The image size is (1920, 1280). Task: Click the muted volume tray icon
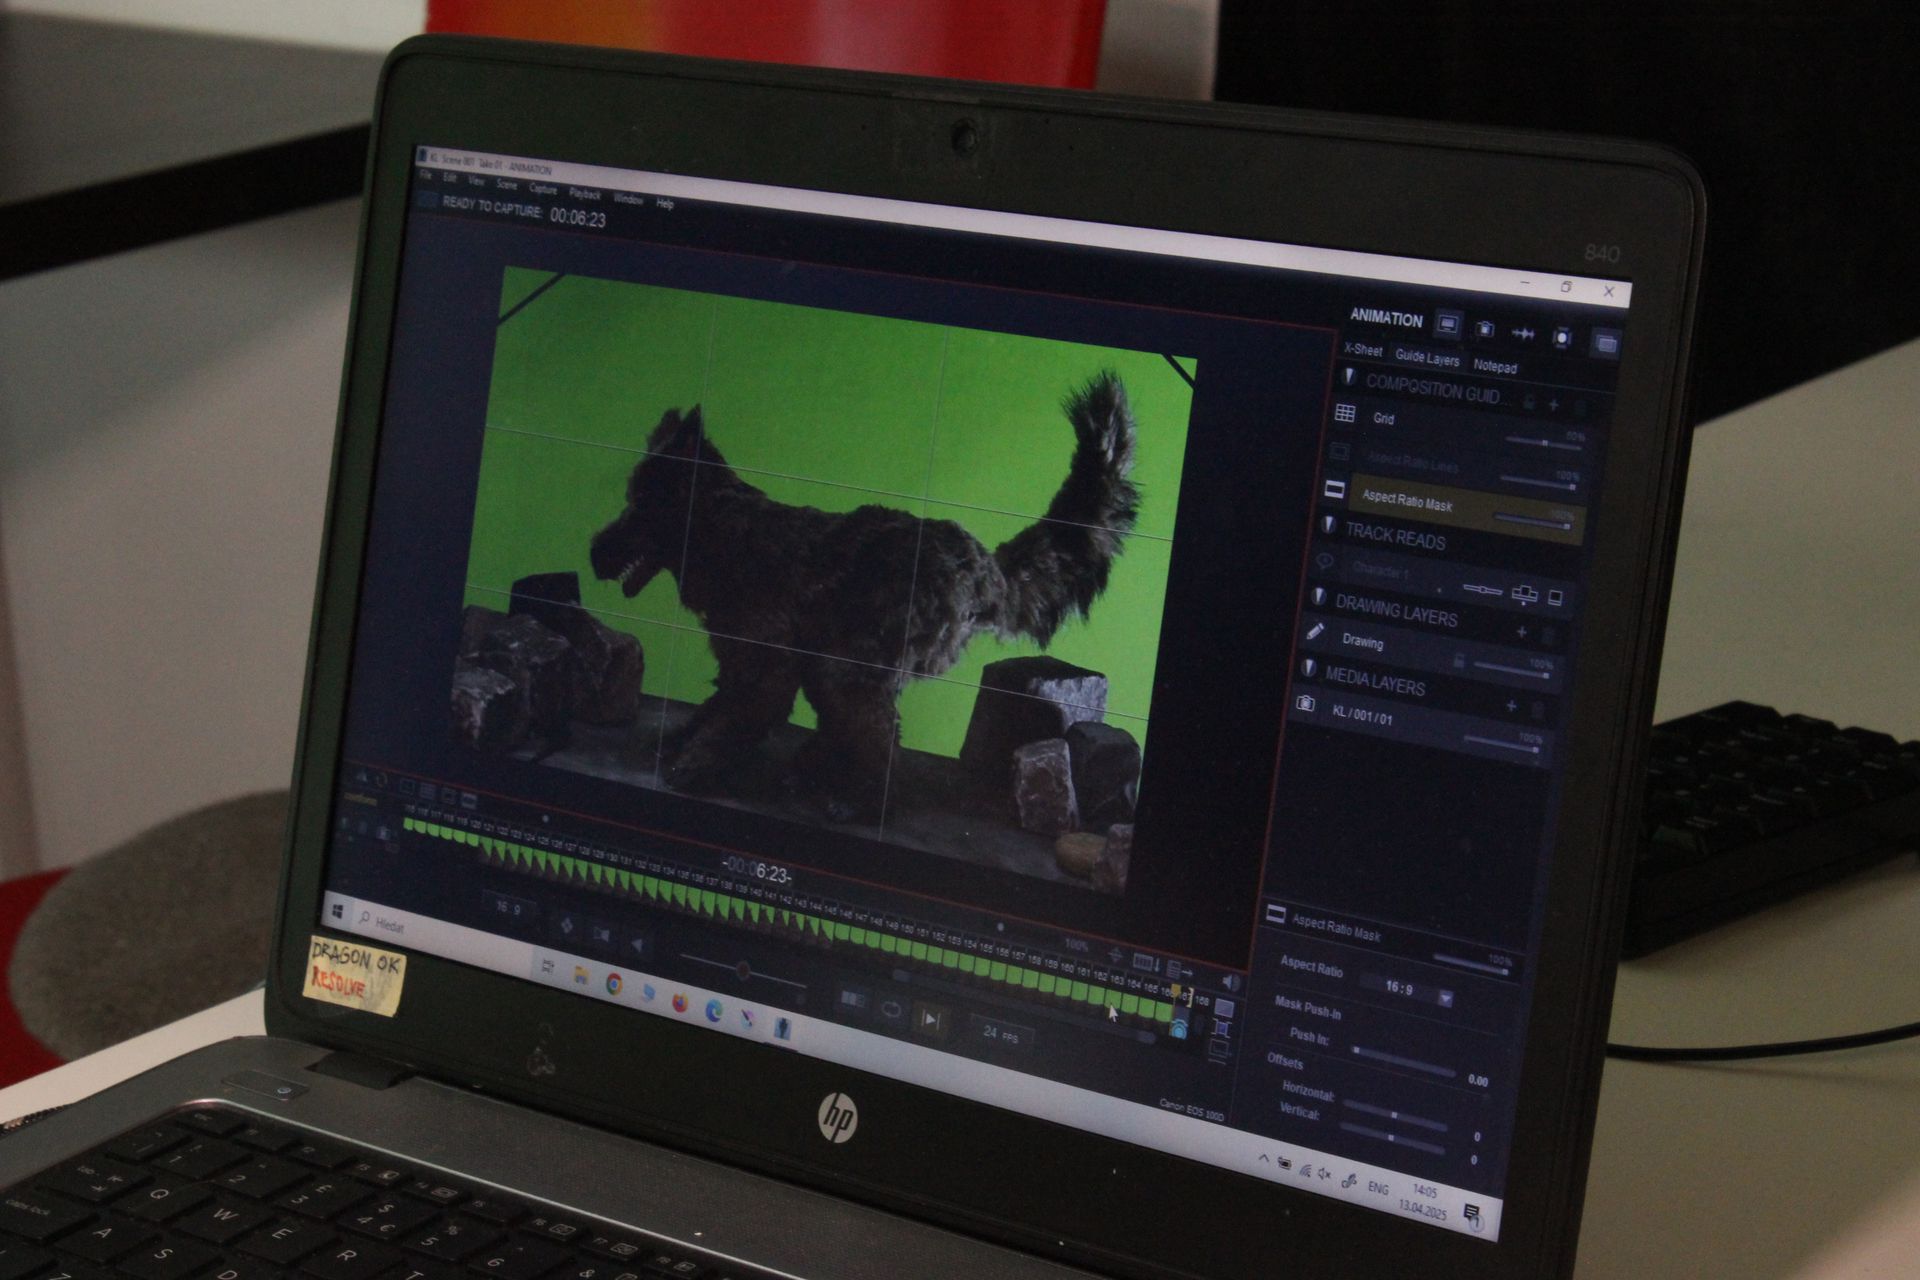1325,1174
